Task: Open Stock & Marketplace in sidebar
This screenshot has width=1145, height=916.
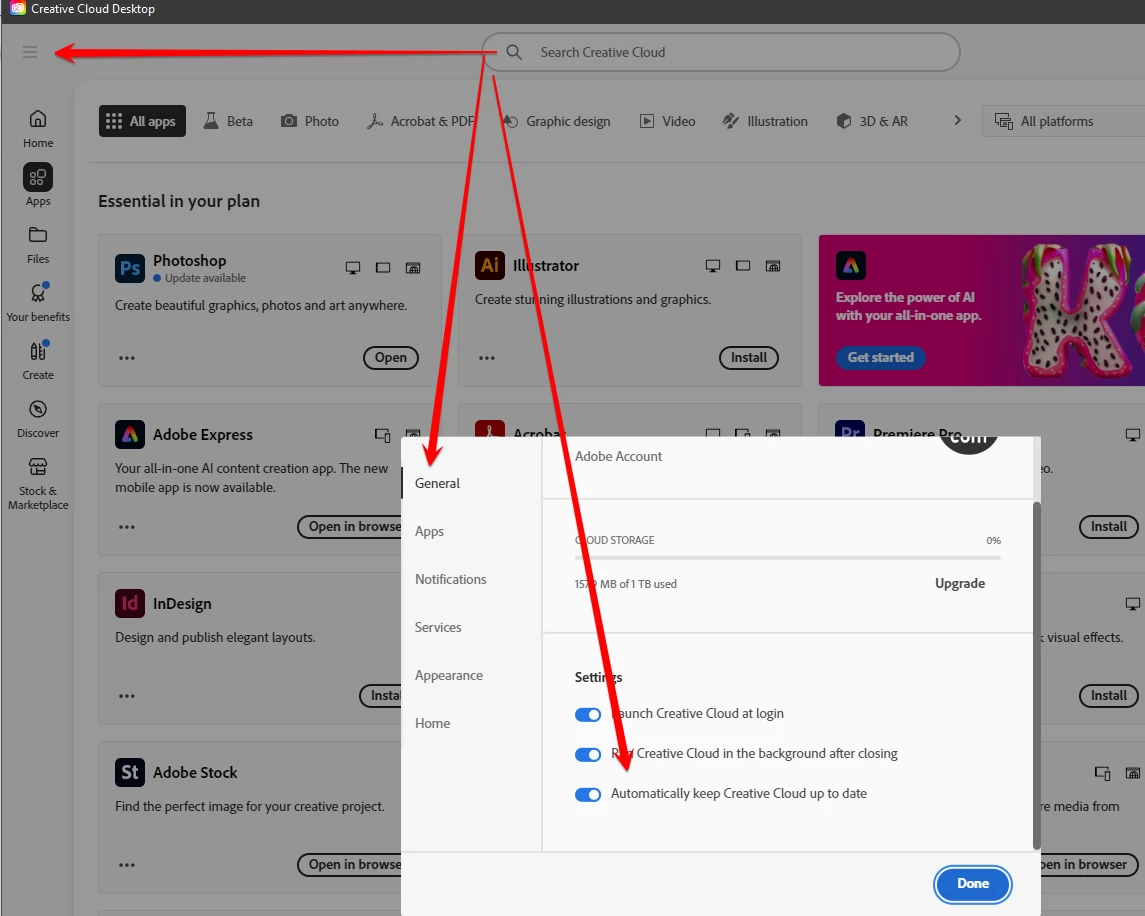Action: (x=38, y=484)
